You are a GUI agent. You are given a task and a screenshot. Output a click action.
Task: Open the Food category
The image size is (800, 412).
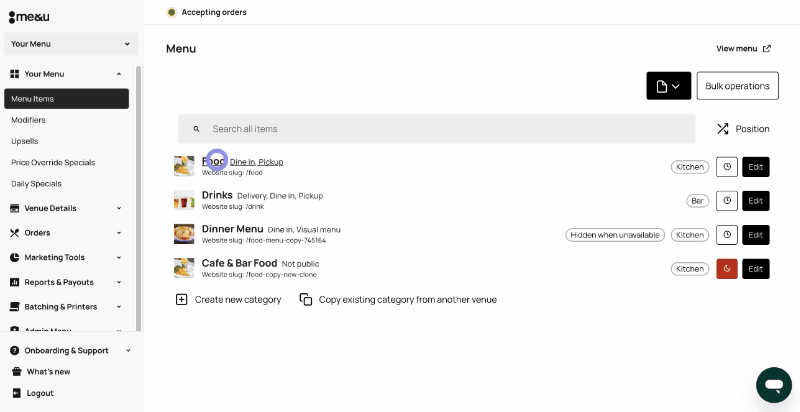(x=213, y=161)
